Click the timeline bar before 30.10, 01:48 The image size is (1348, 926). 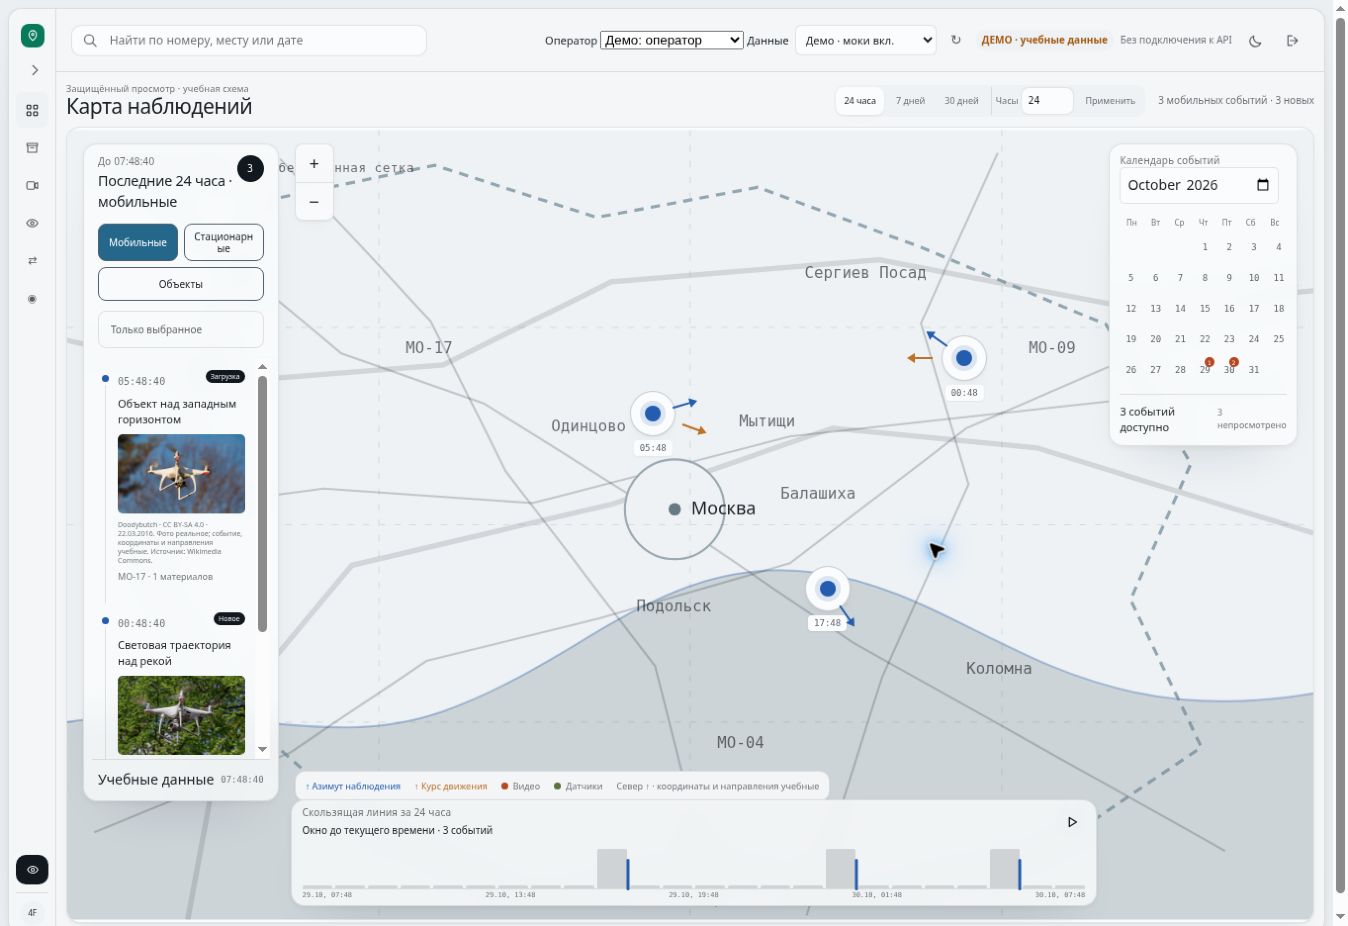841,869
